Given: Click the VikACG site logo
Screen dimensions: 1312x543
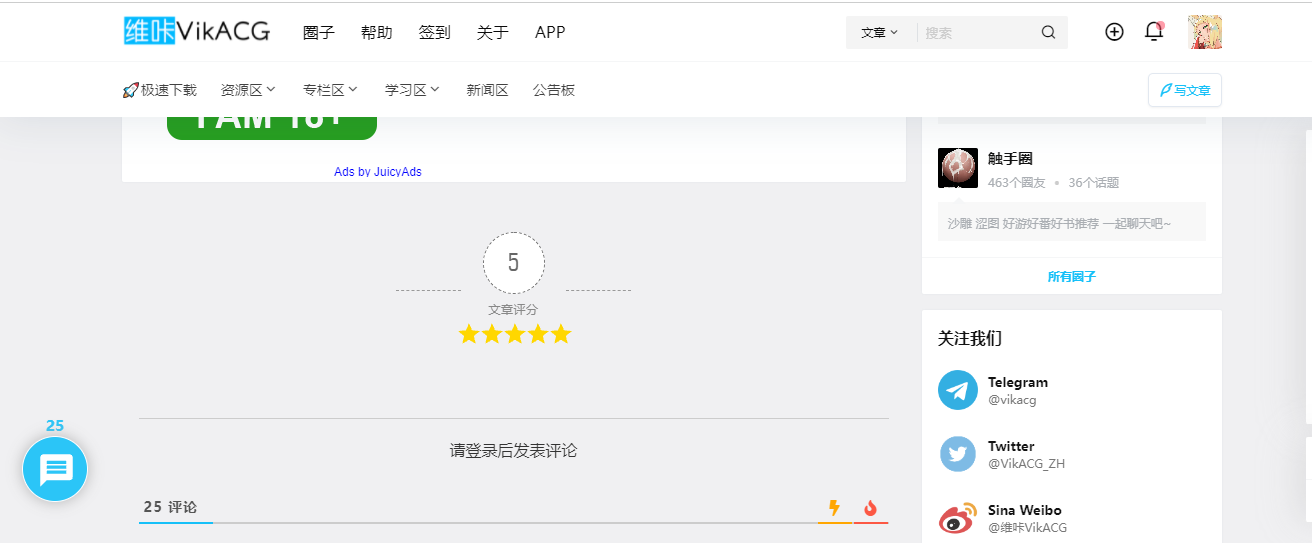Looking at the screenshot, I should click(197, 32).
